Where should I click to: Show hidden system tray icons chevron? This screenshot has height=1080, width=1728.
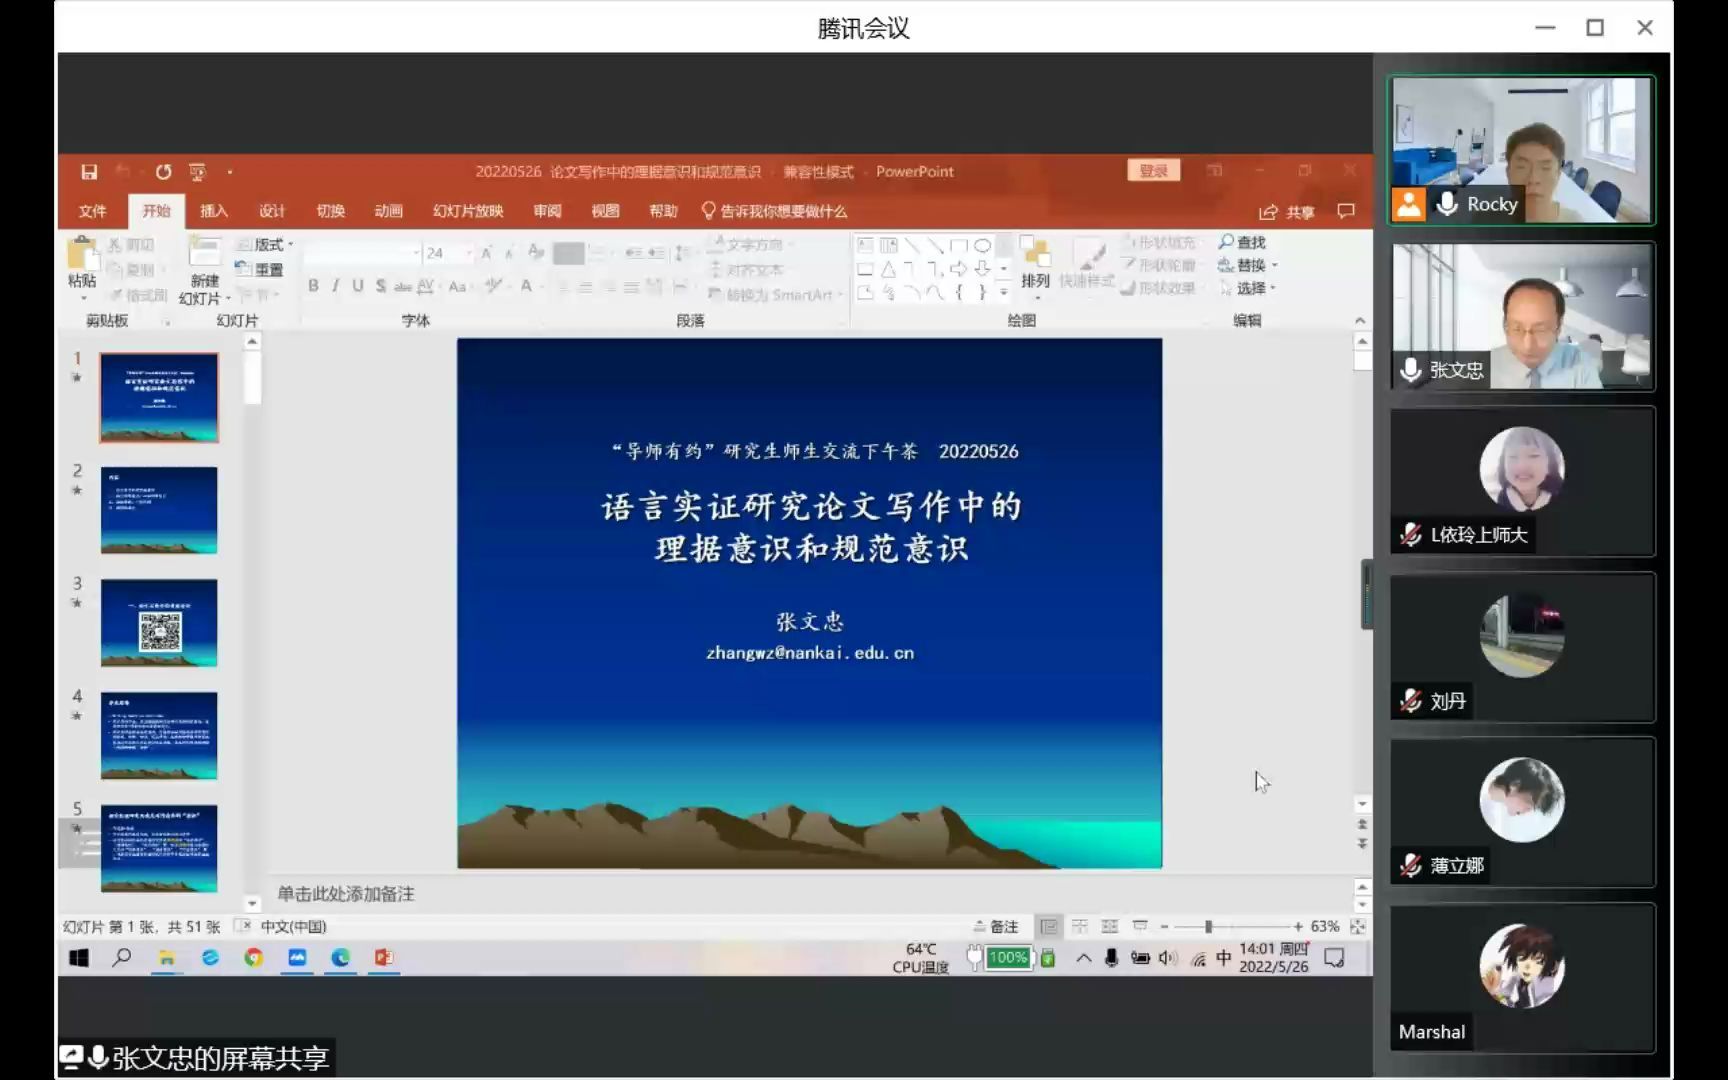point(1083,958)
